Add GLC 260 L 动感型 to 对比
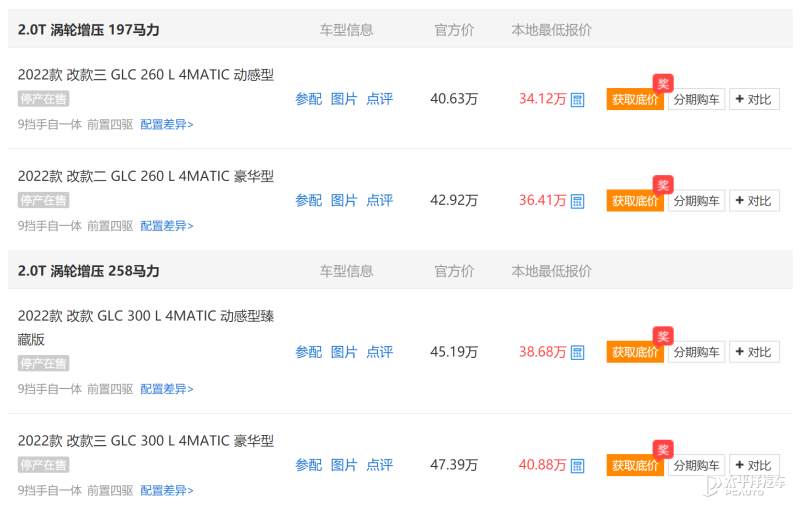 pos(754,100)
